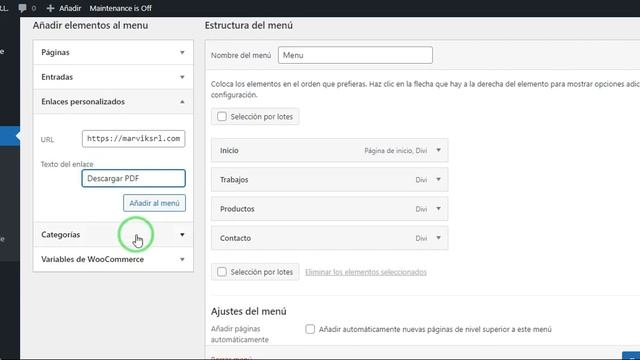This screenshot has height=360, width=640.
Task: Click the comments bubble icon in admin bar
Action: pyautogui.click(x=22, y=8)
